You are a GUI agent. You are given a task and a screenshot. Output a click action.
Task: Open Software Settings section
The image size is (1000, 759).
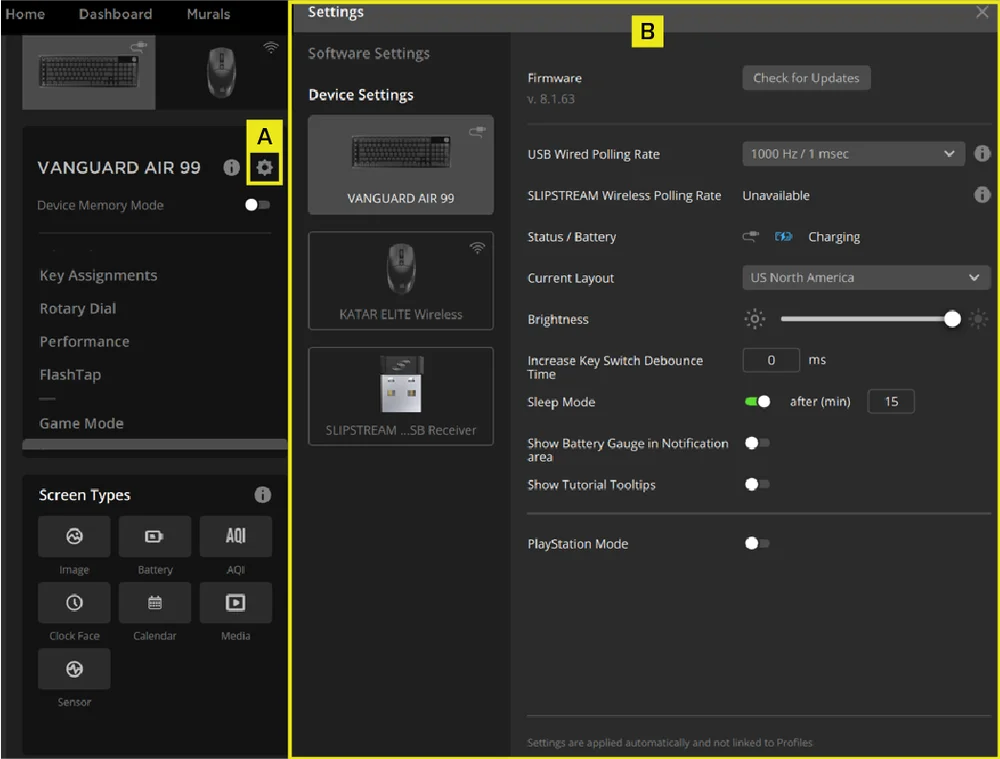pos(368,53)
